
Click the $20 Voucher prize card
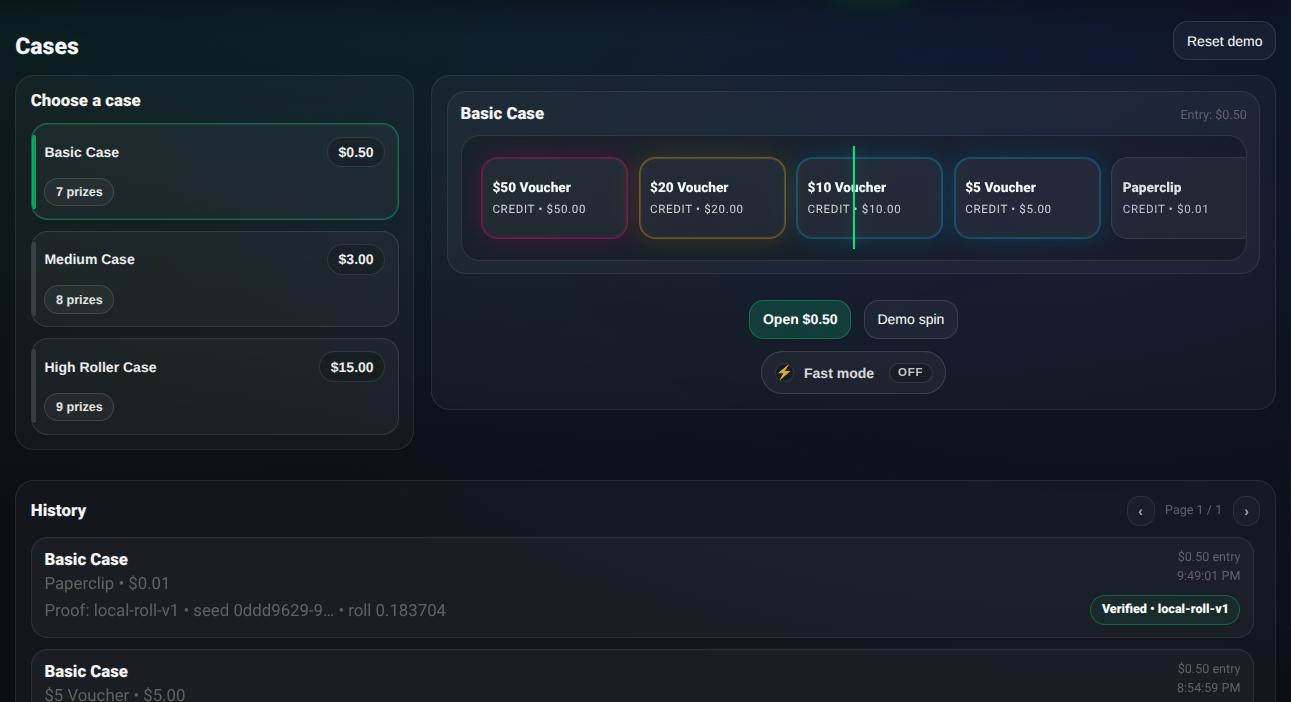pyautogui.click(x=712, y=198)
